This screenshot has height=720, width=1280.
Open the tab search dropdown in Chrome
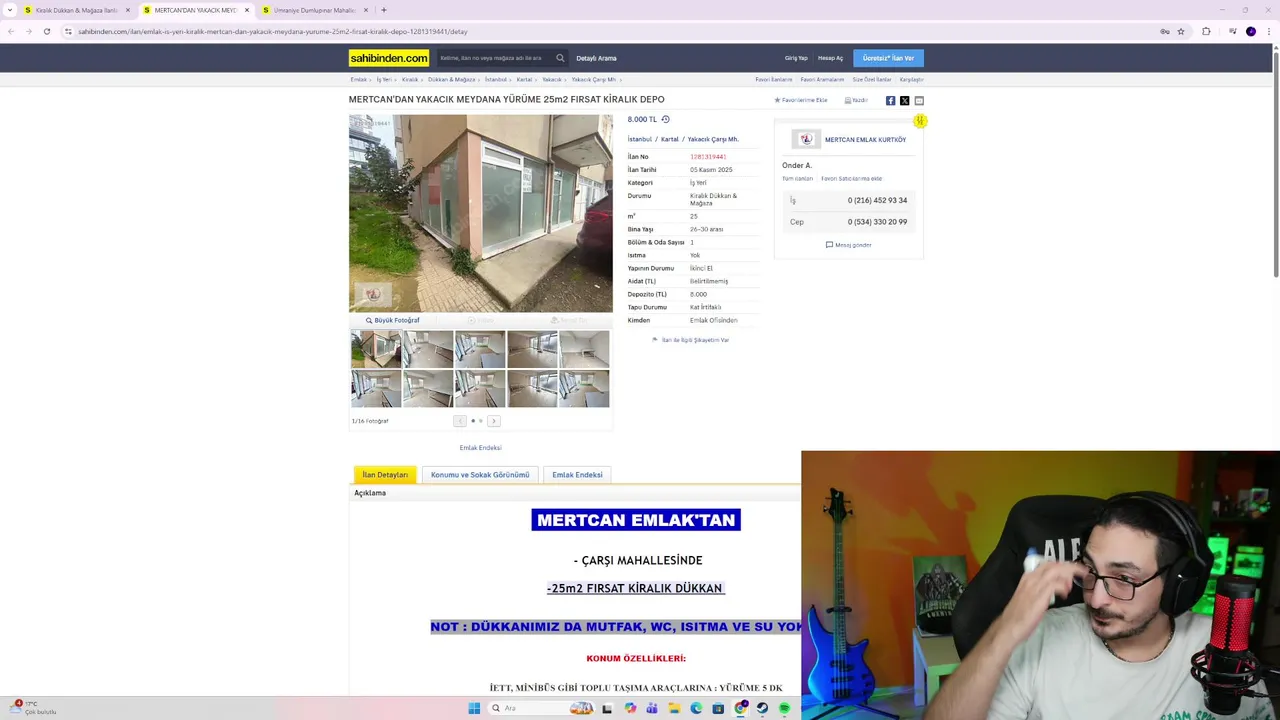coord(10,10)
